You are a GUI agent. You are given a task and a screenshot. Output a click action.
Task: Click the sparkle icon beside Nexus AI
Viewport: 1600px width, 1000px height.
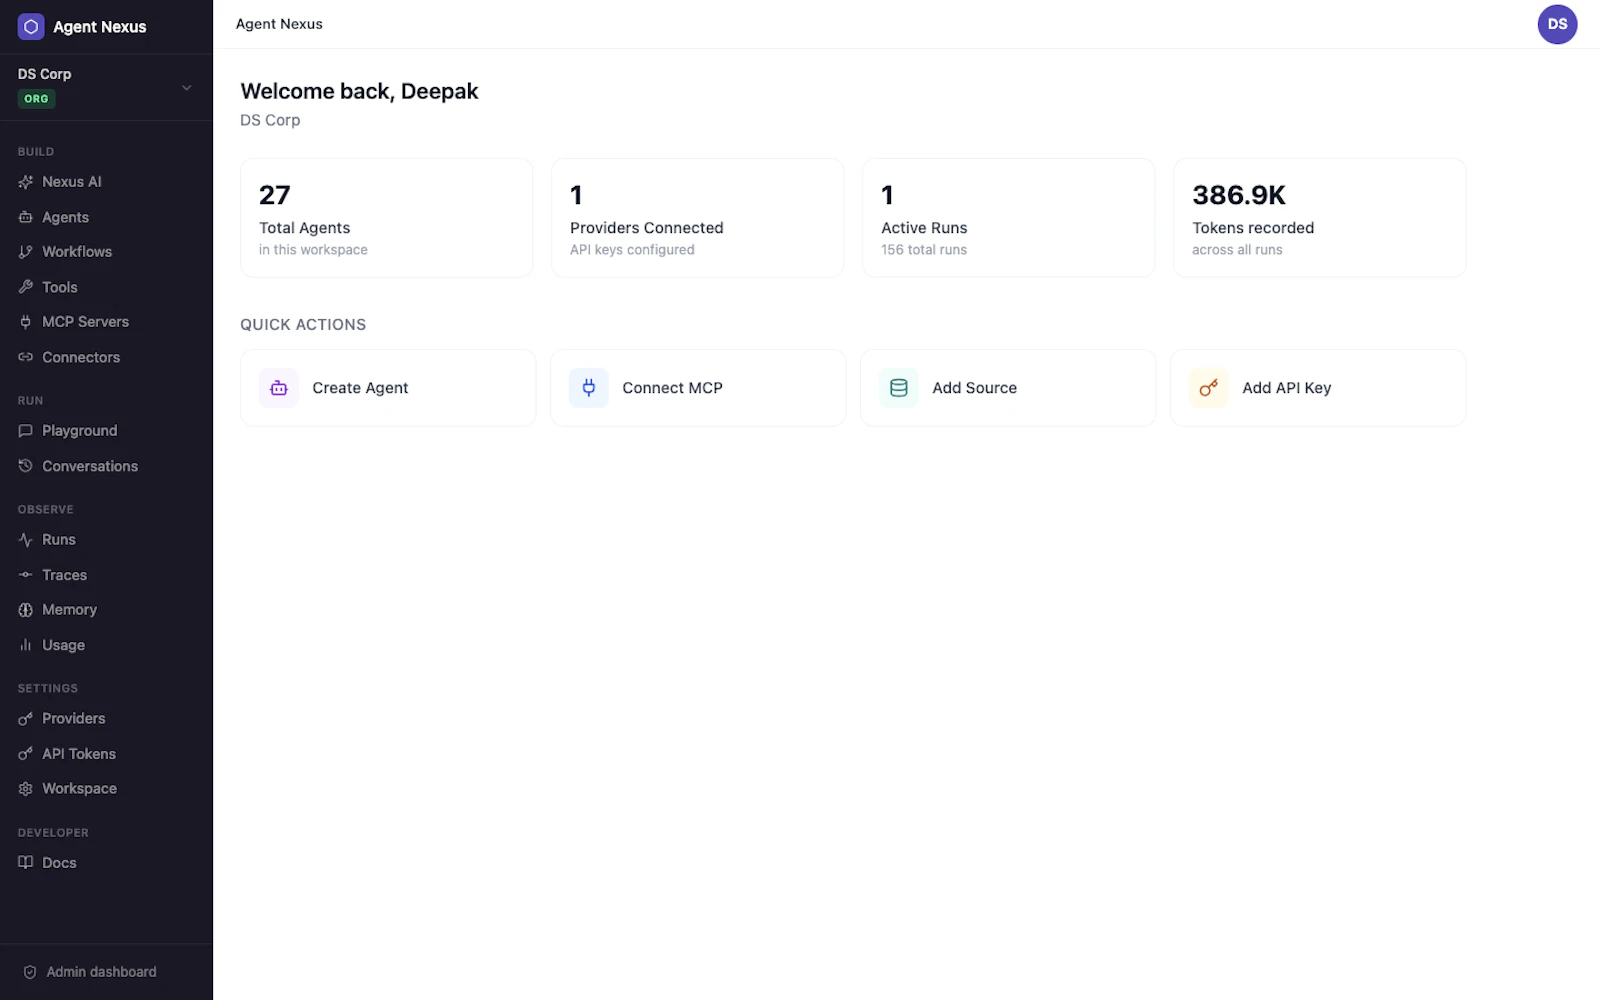pos(26,182)
